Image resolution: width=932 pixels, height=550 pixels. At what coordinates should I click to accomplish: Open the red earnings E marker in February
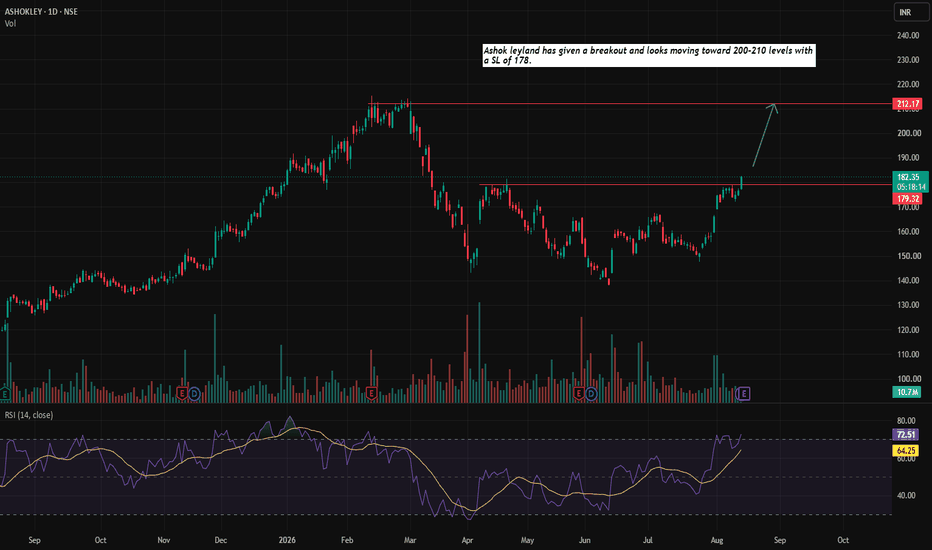click(371, 393)
